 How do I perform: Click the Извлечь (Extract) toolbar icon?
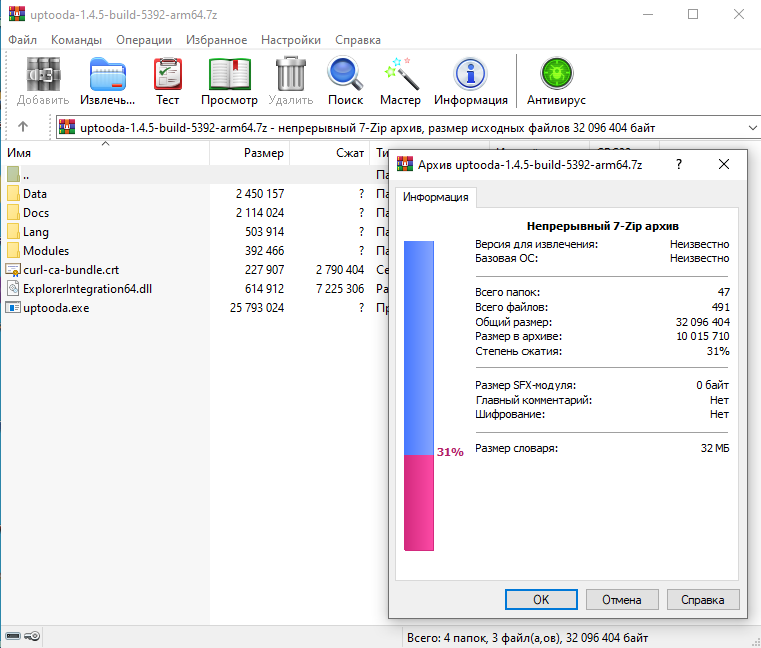108,74
